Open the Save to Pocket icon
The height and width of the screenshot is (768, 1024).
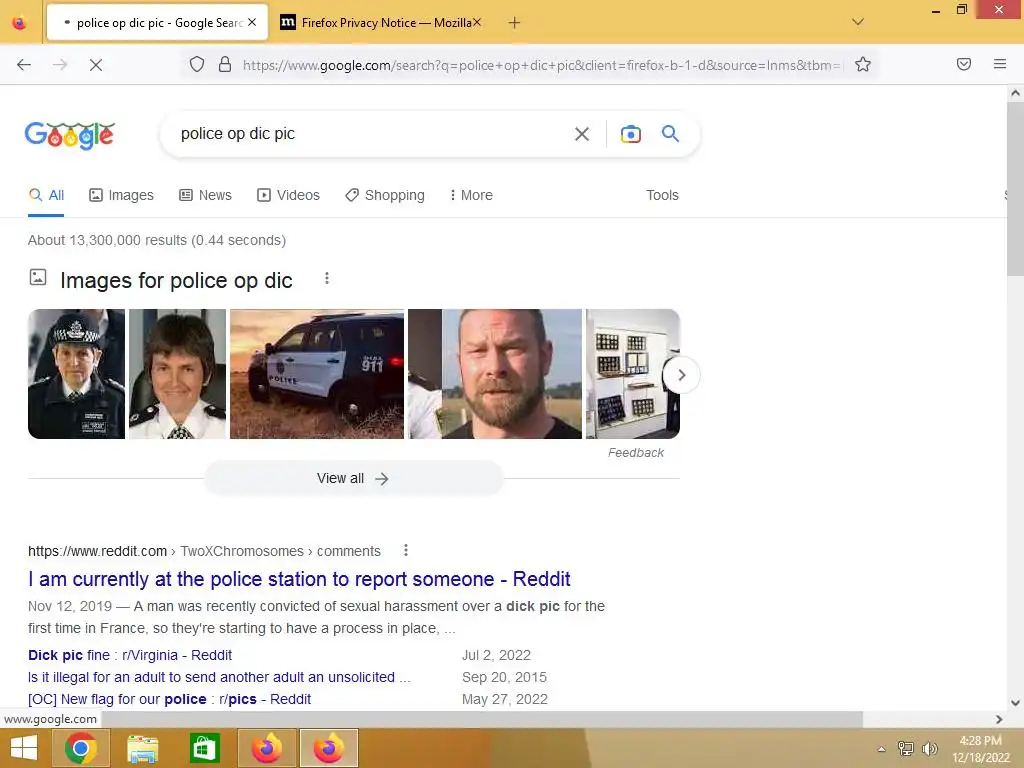(964, 64)
